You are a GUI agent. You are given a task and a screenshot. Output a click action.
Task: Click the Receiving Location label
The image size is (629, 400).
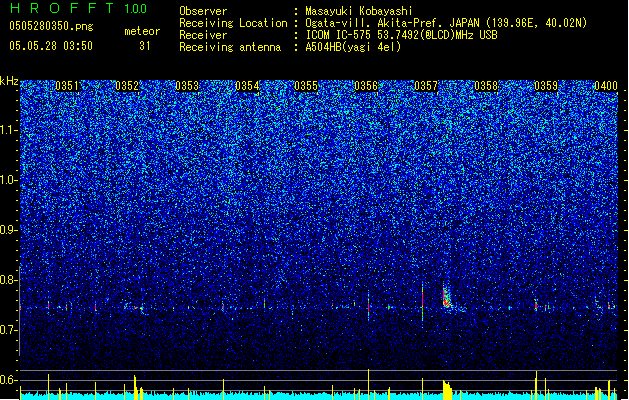coord(233,23)
